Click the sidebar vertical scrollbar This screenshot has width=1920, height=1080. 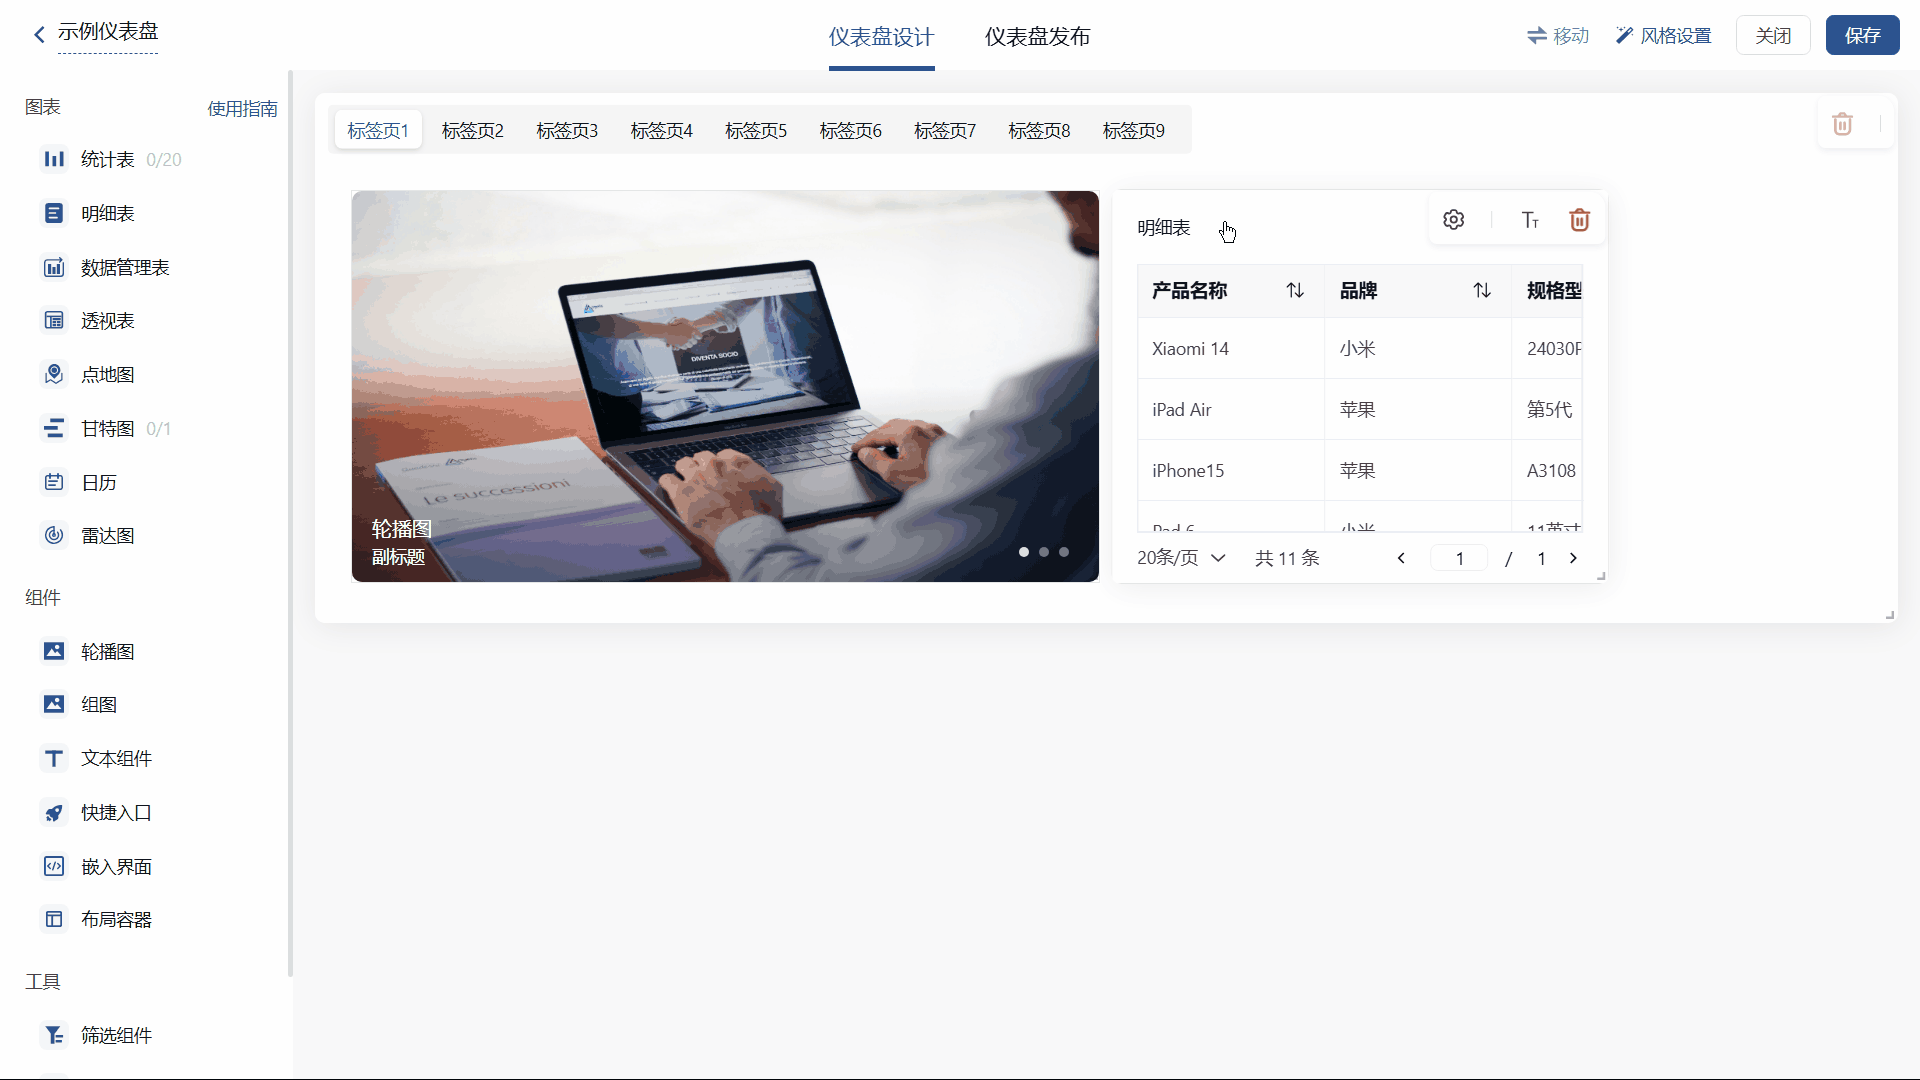pos(290,522)
